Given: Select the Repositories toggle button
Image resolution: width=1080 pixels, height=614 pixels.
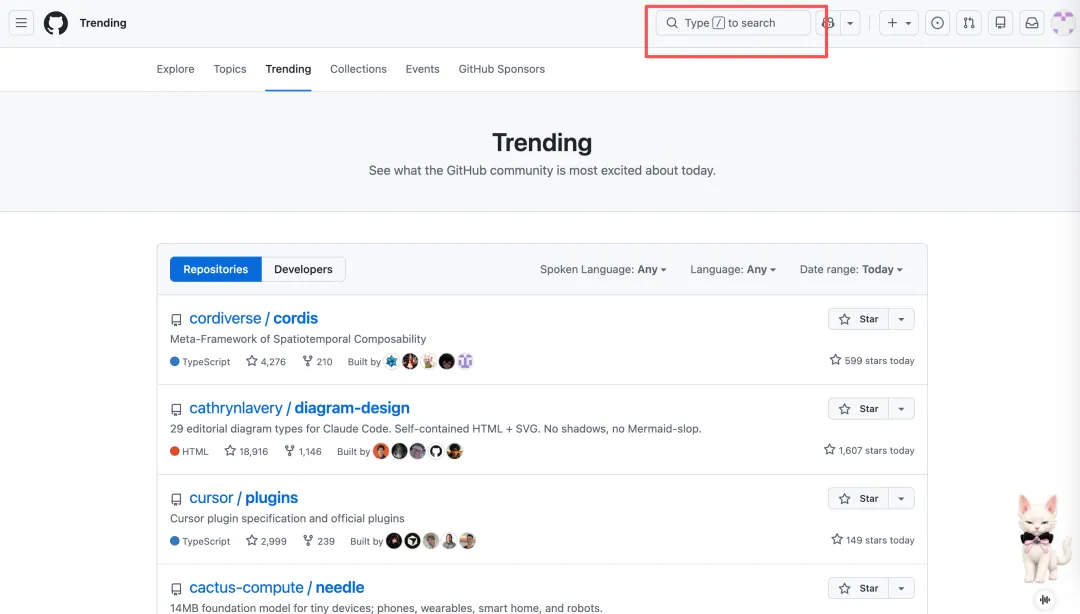Looking at the screenshot, I should coord(216,269).
